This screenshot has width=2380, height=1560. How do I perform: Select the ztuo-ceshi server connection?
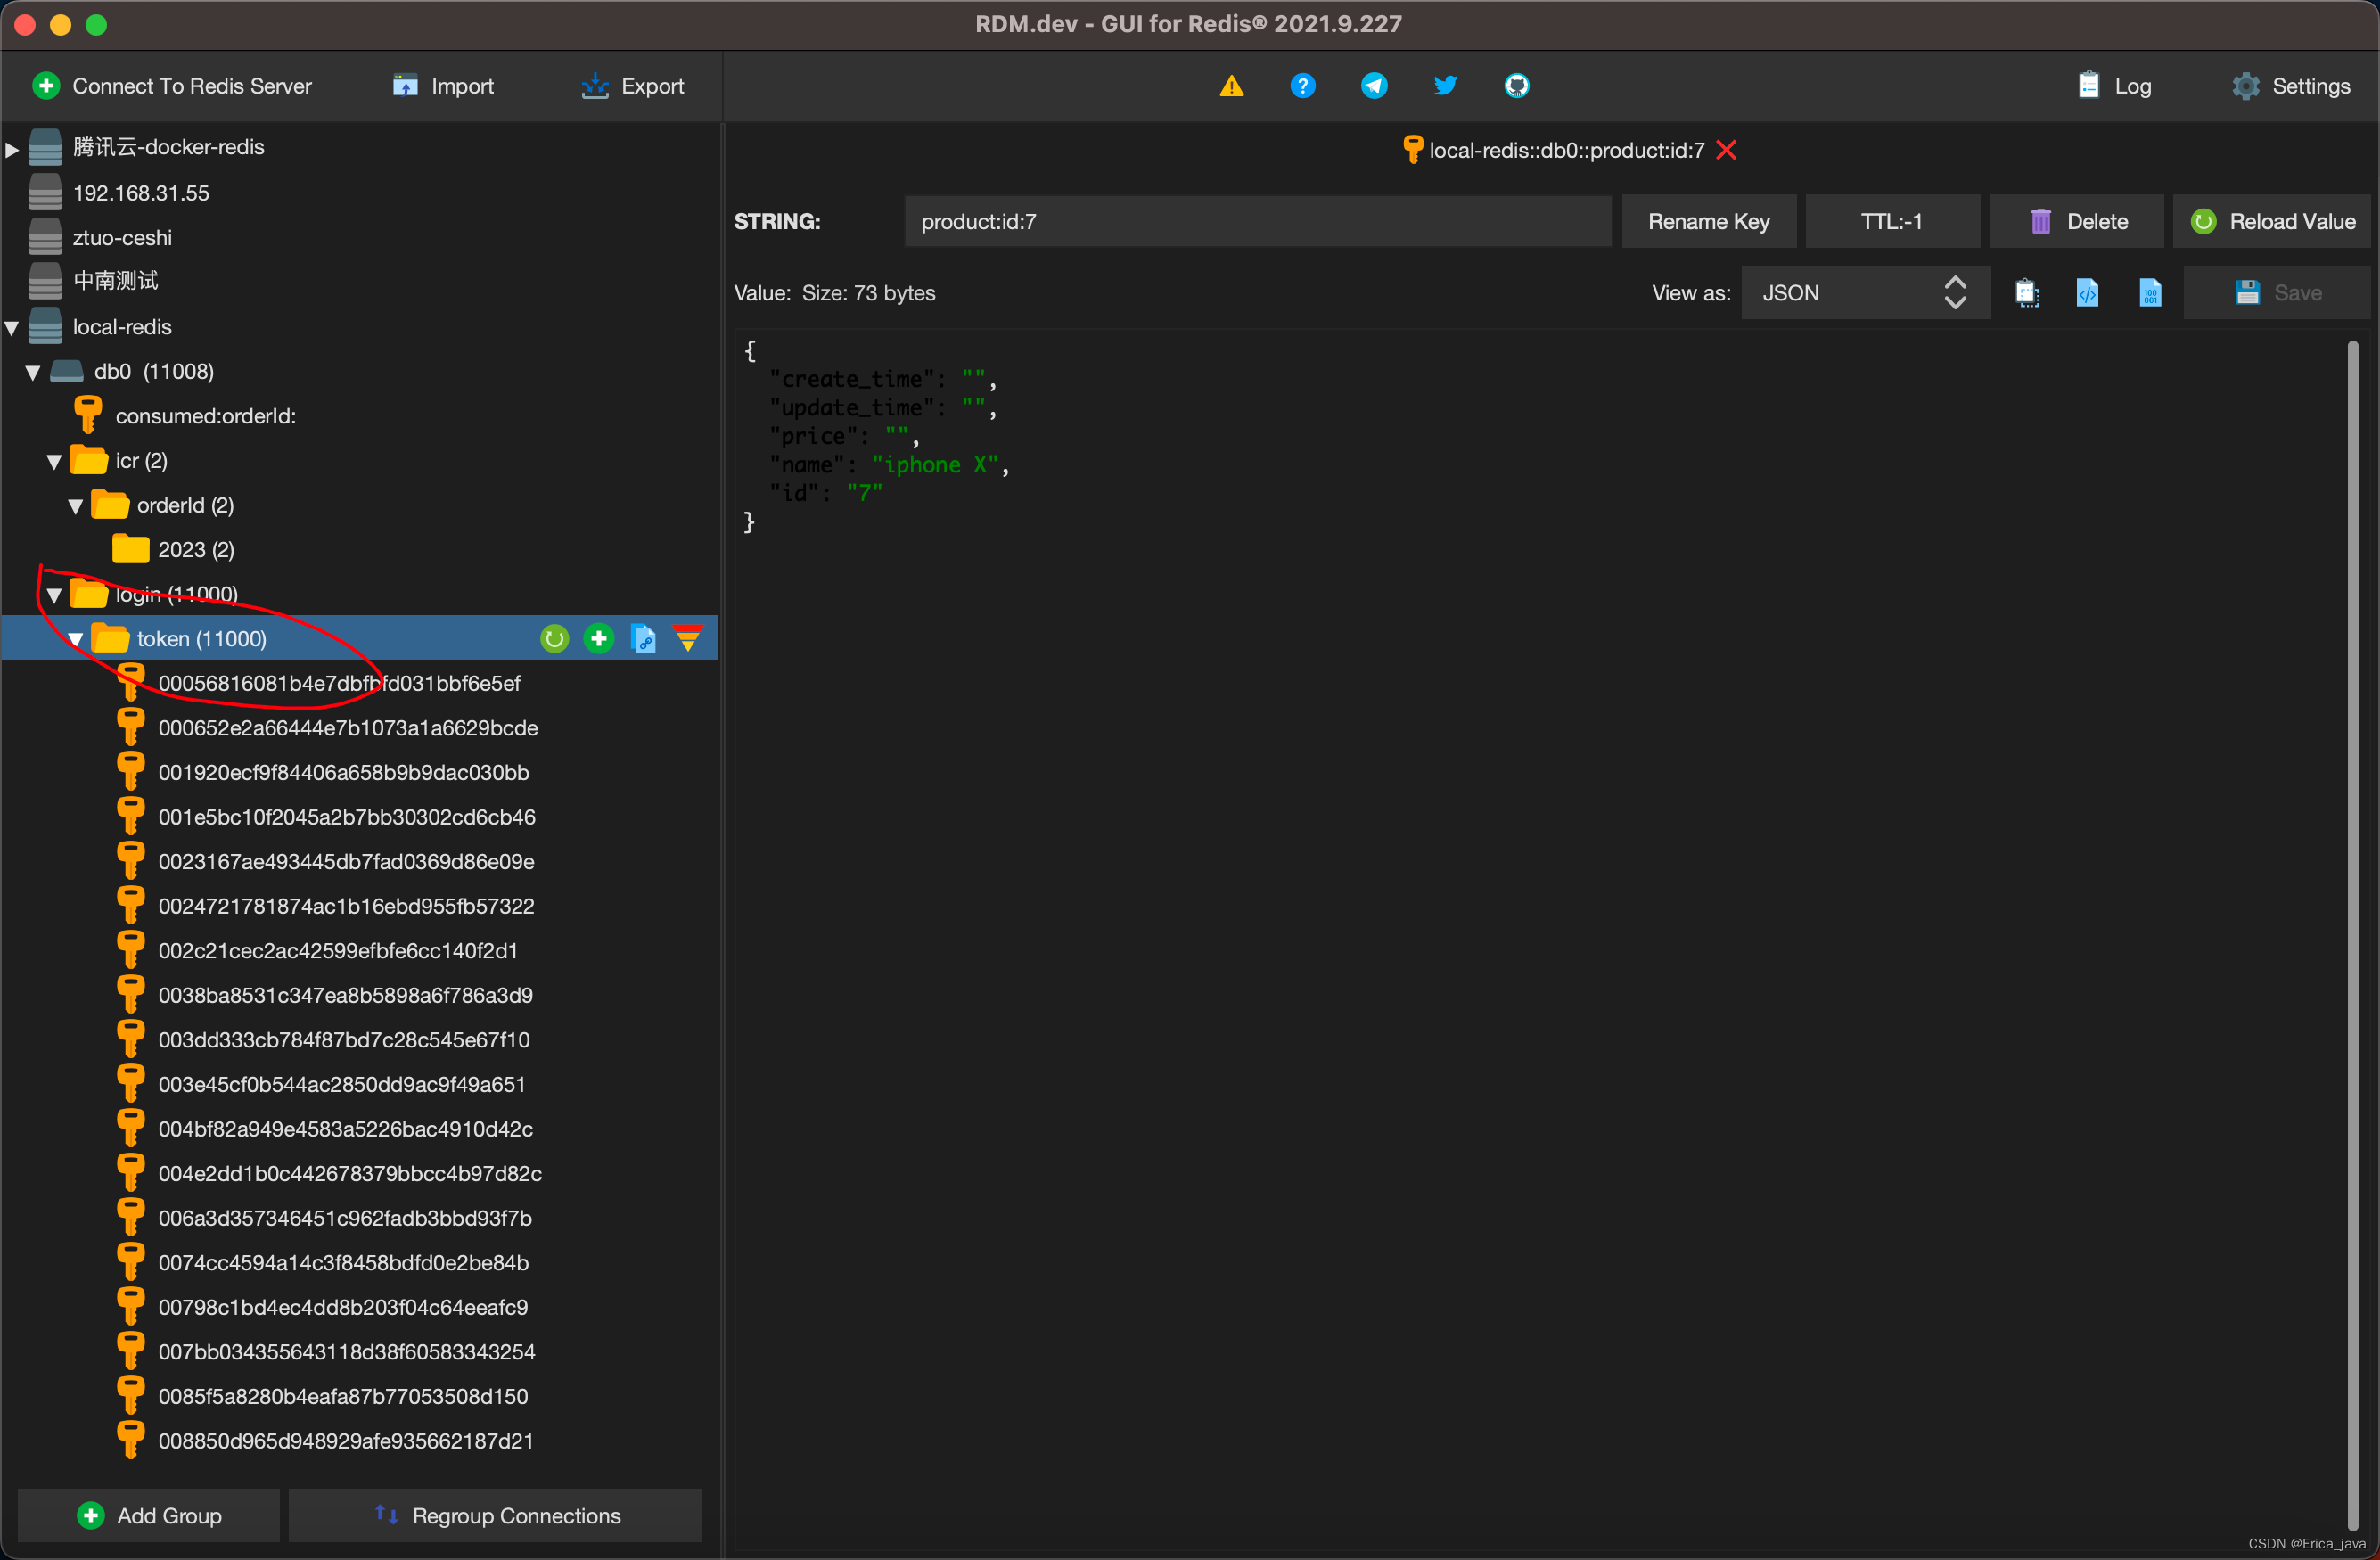122,237
